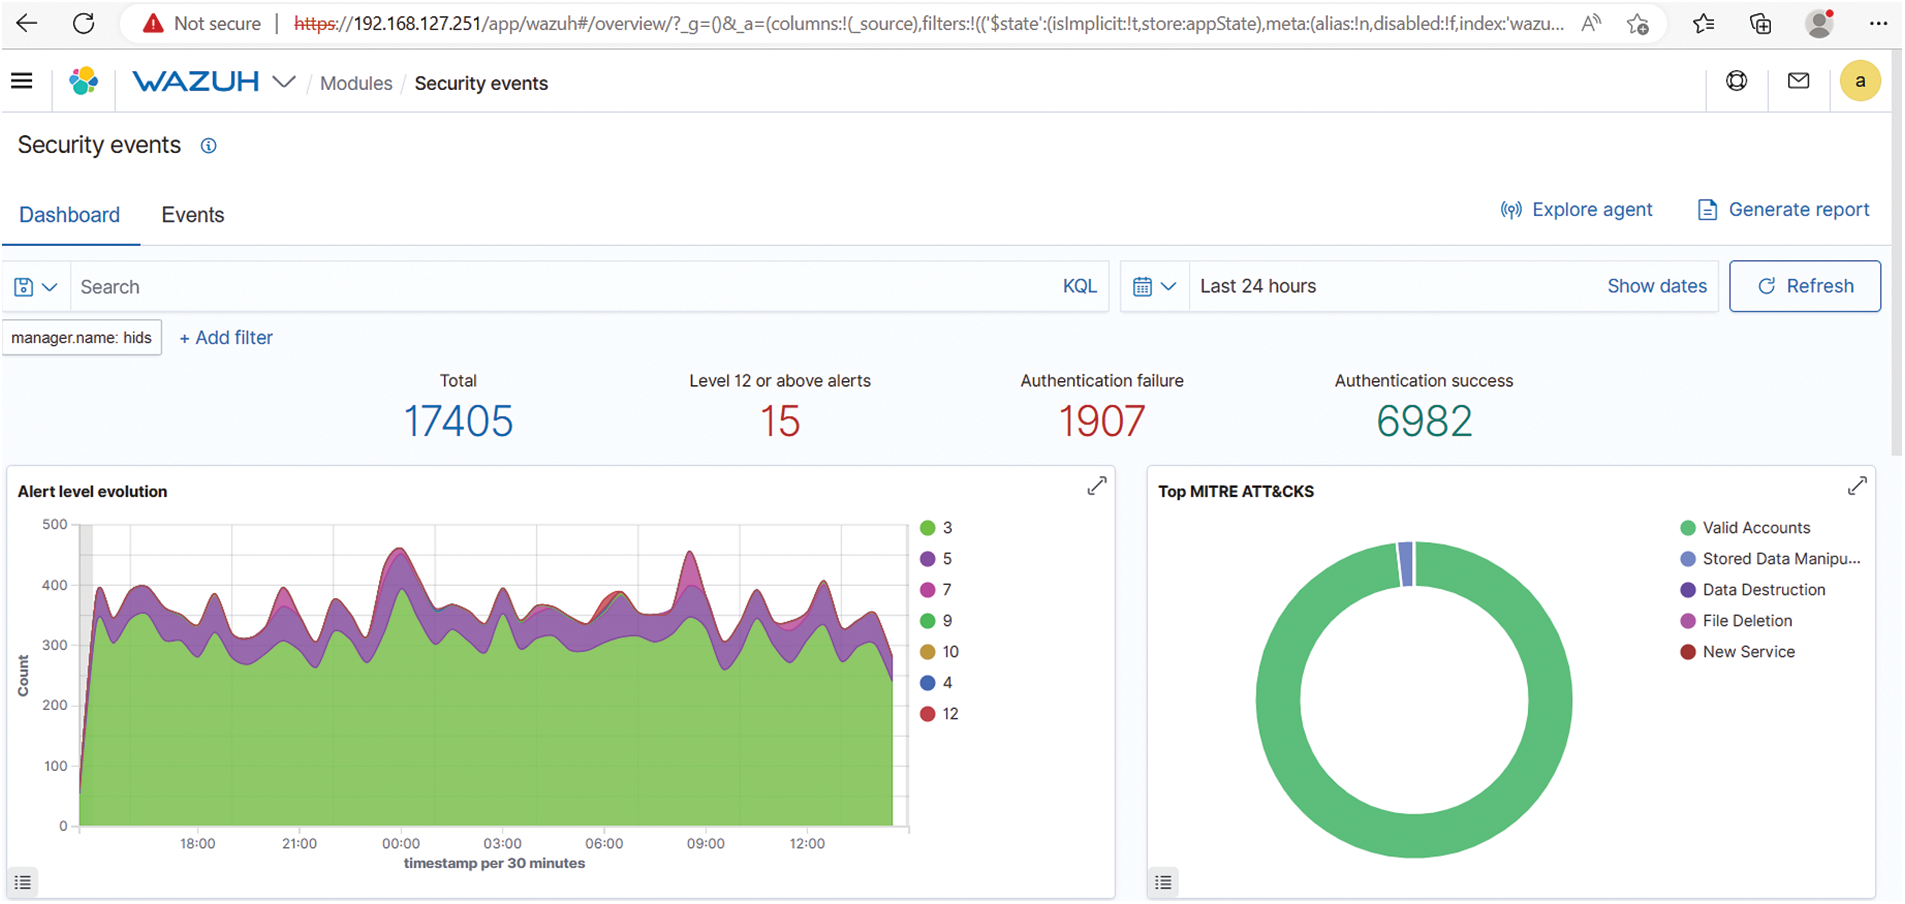The height and width of the screenshot is (904, 1905).
Task: Open the saved queries dropdown
Action: (x=36, y=287)
